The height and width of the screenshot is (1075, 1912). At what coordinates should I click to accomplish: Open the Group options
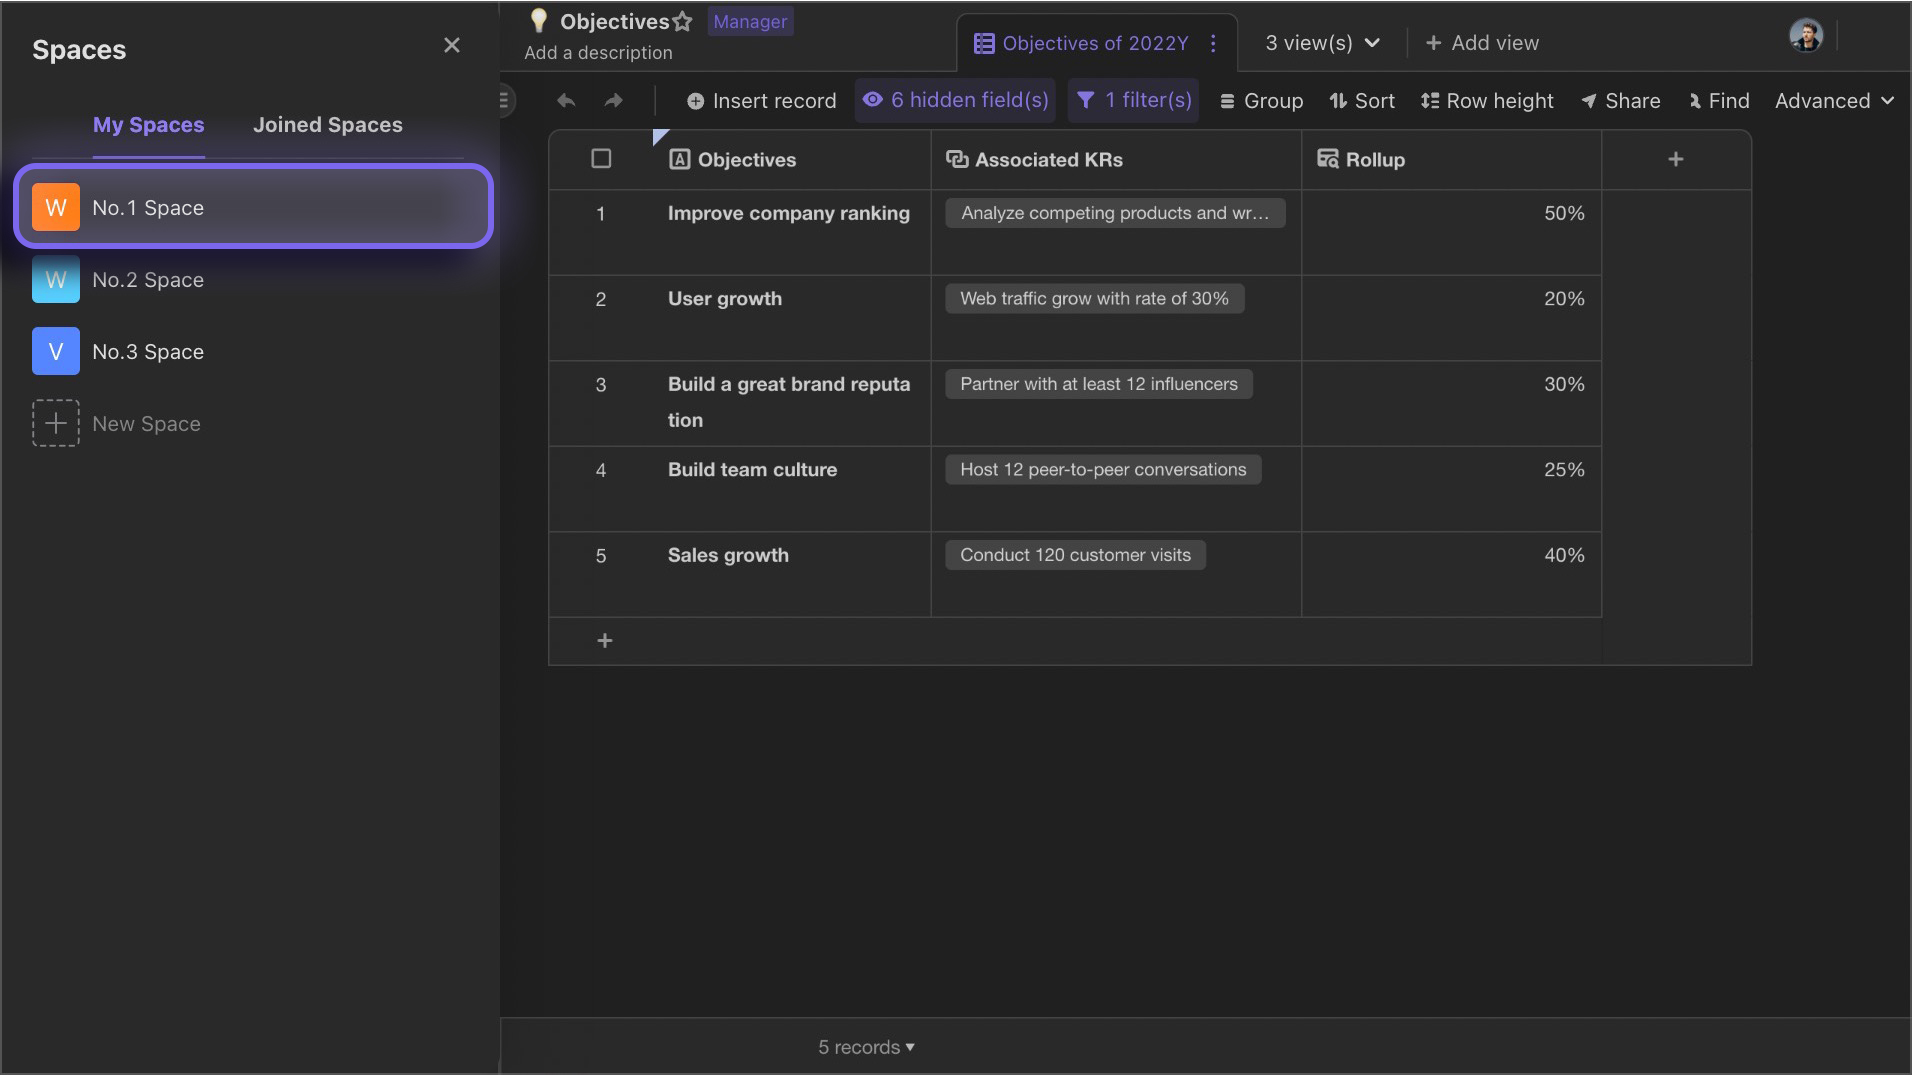coord(1261,101)
